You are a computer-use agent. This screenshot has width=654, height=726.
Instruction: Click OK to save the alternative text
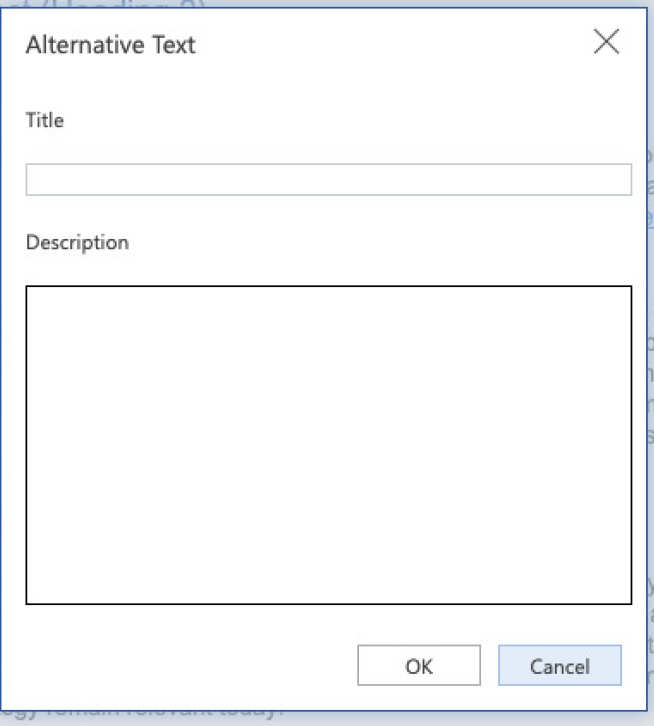(x=418, y=666)
